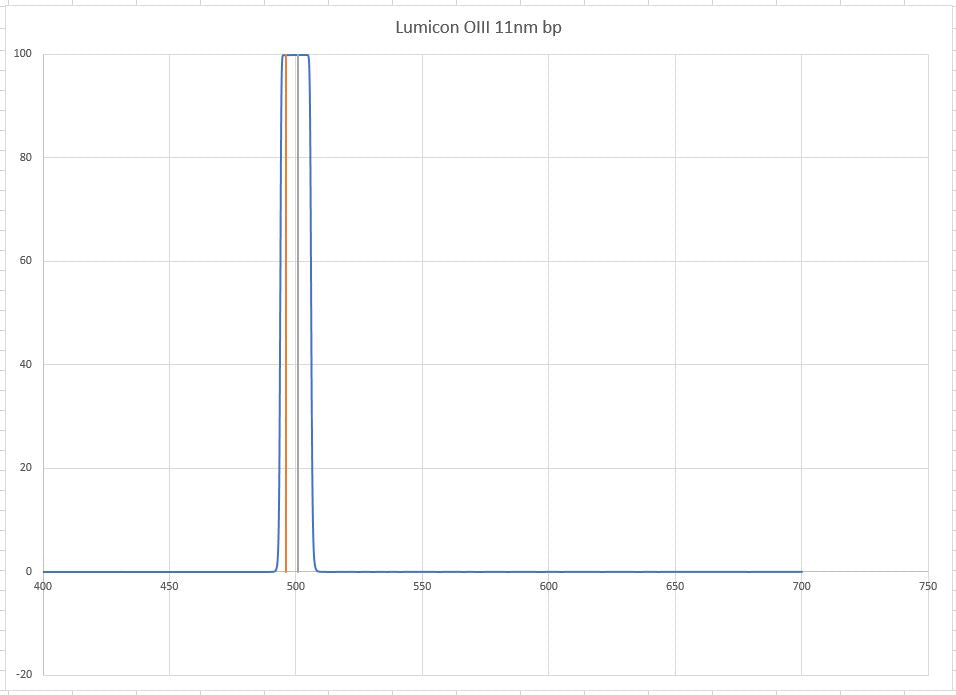Click the x-axis label 400
This screenshot has height=695, width=956.
pos(43,586)
